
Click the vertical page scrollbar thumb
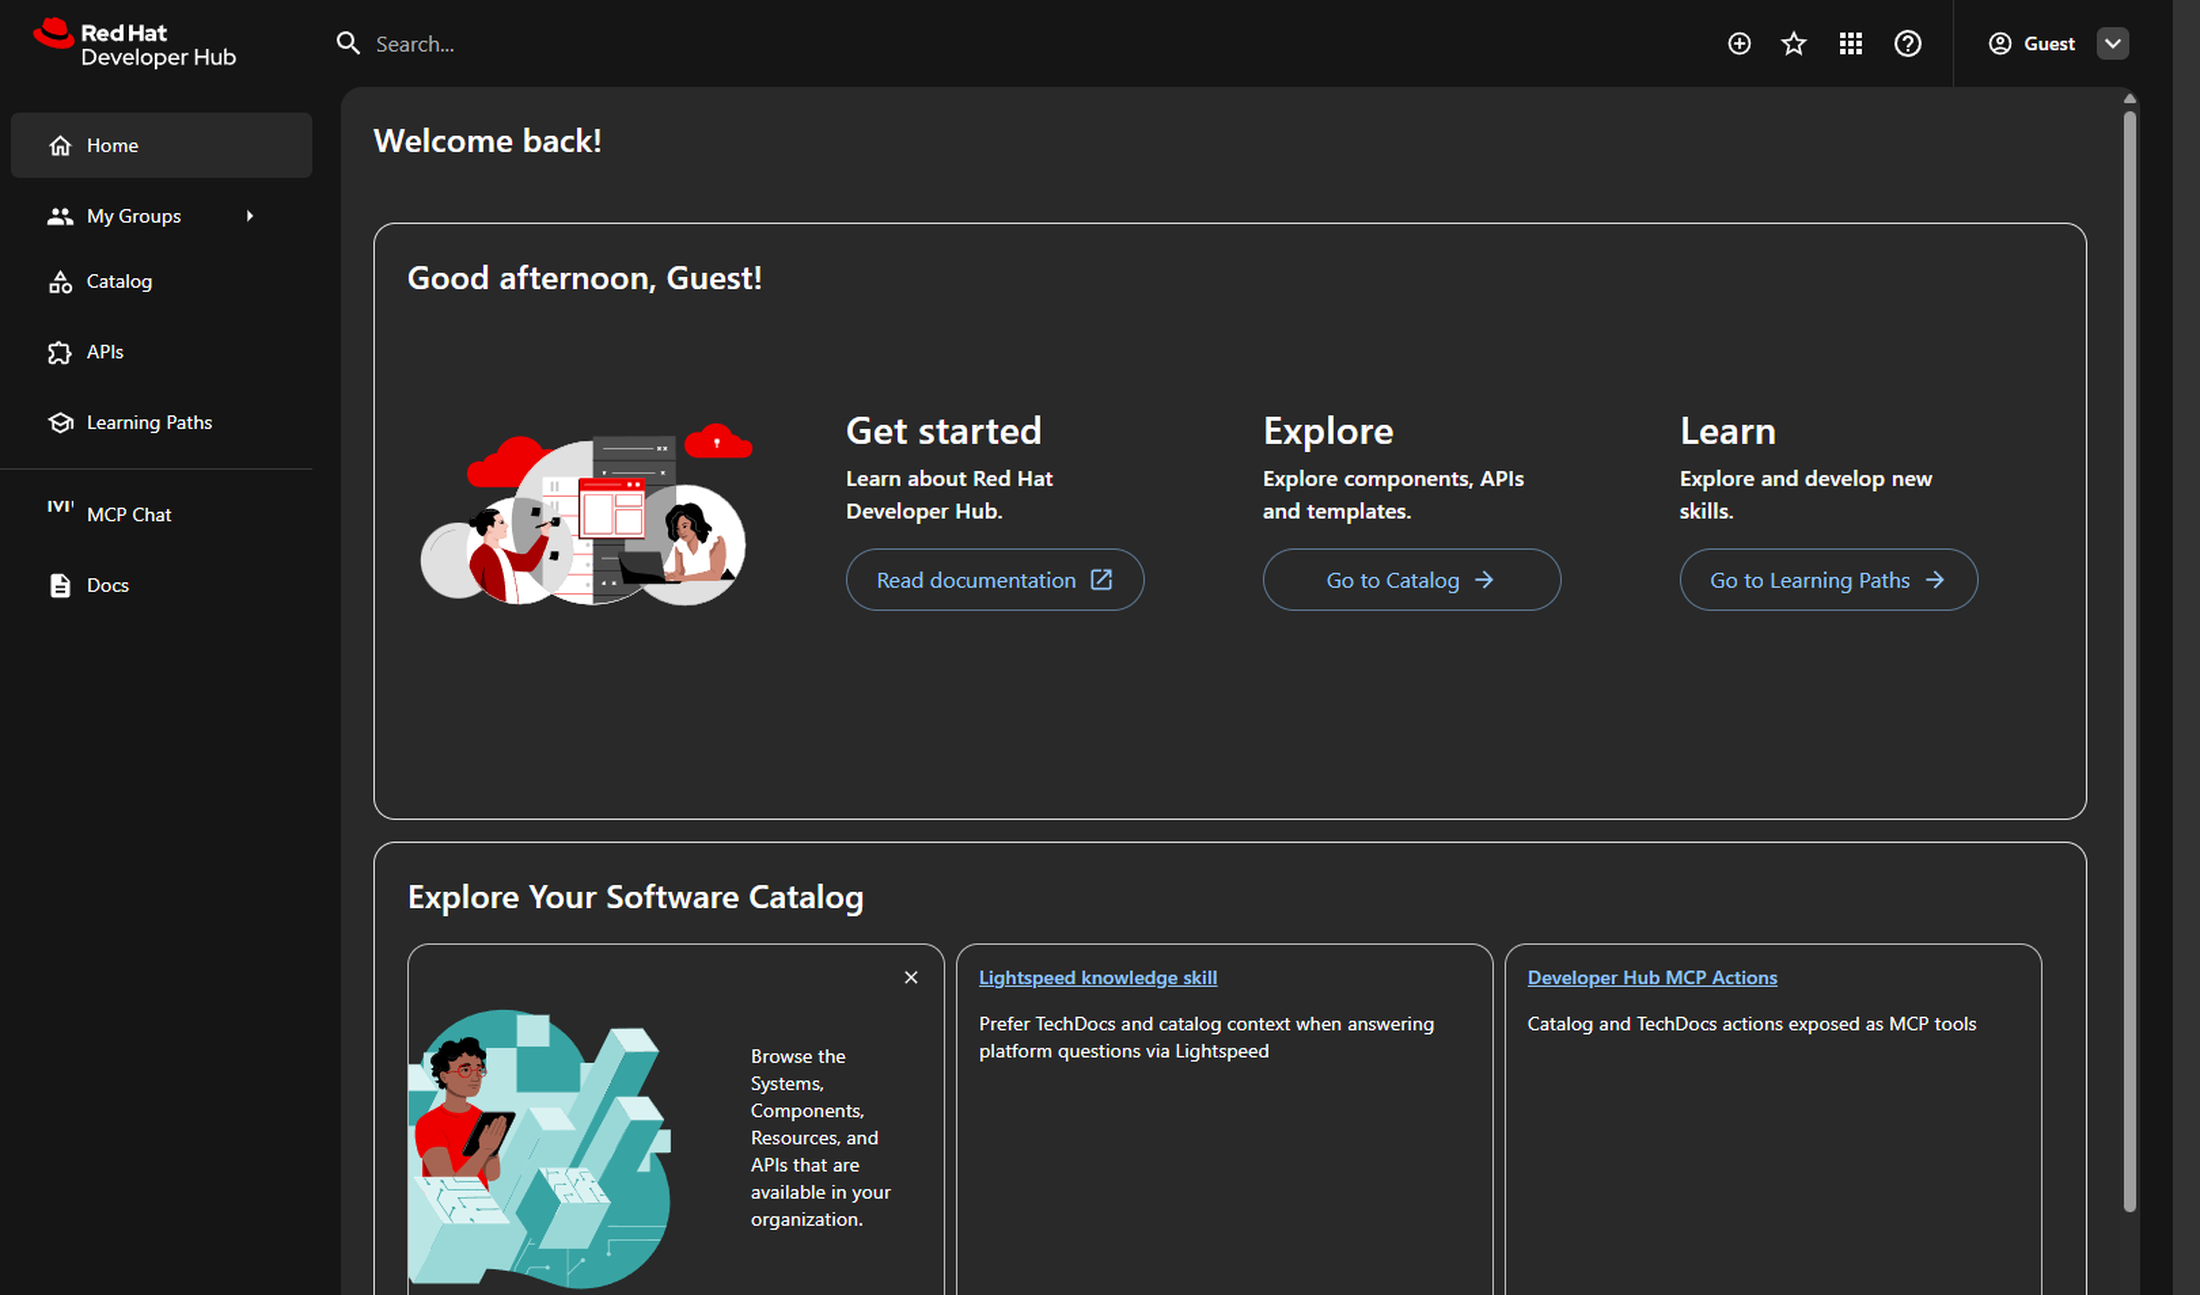pyautogui.click(x=2129, y=660)
